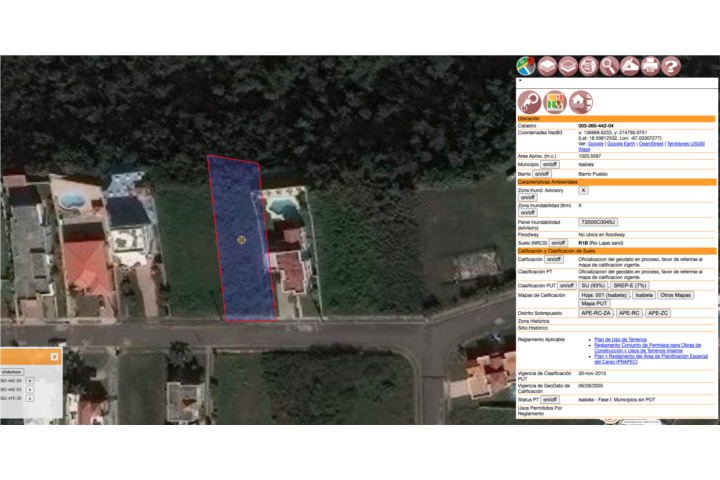Toggle Status PT on/off layer

point(550,399)
